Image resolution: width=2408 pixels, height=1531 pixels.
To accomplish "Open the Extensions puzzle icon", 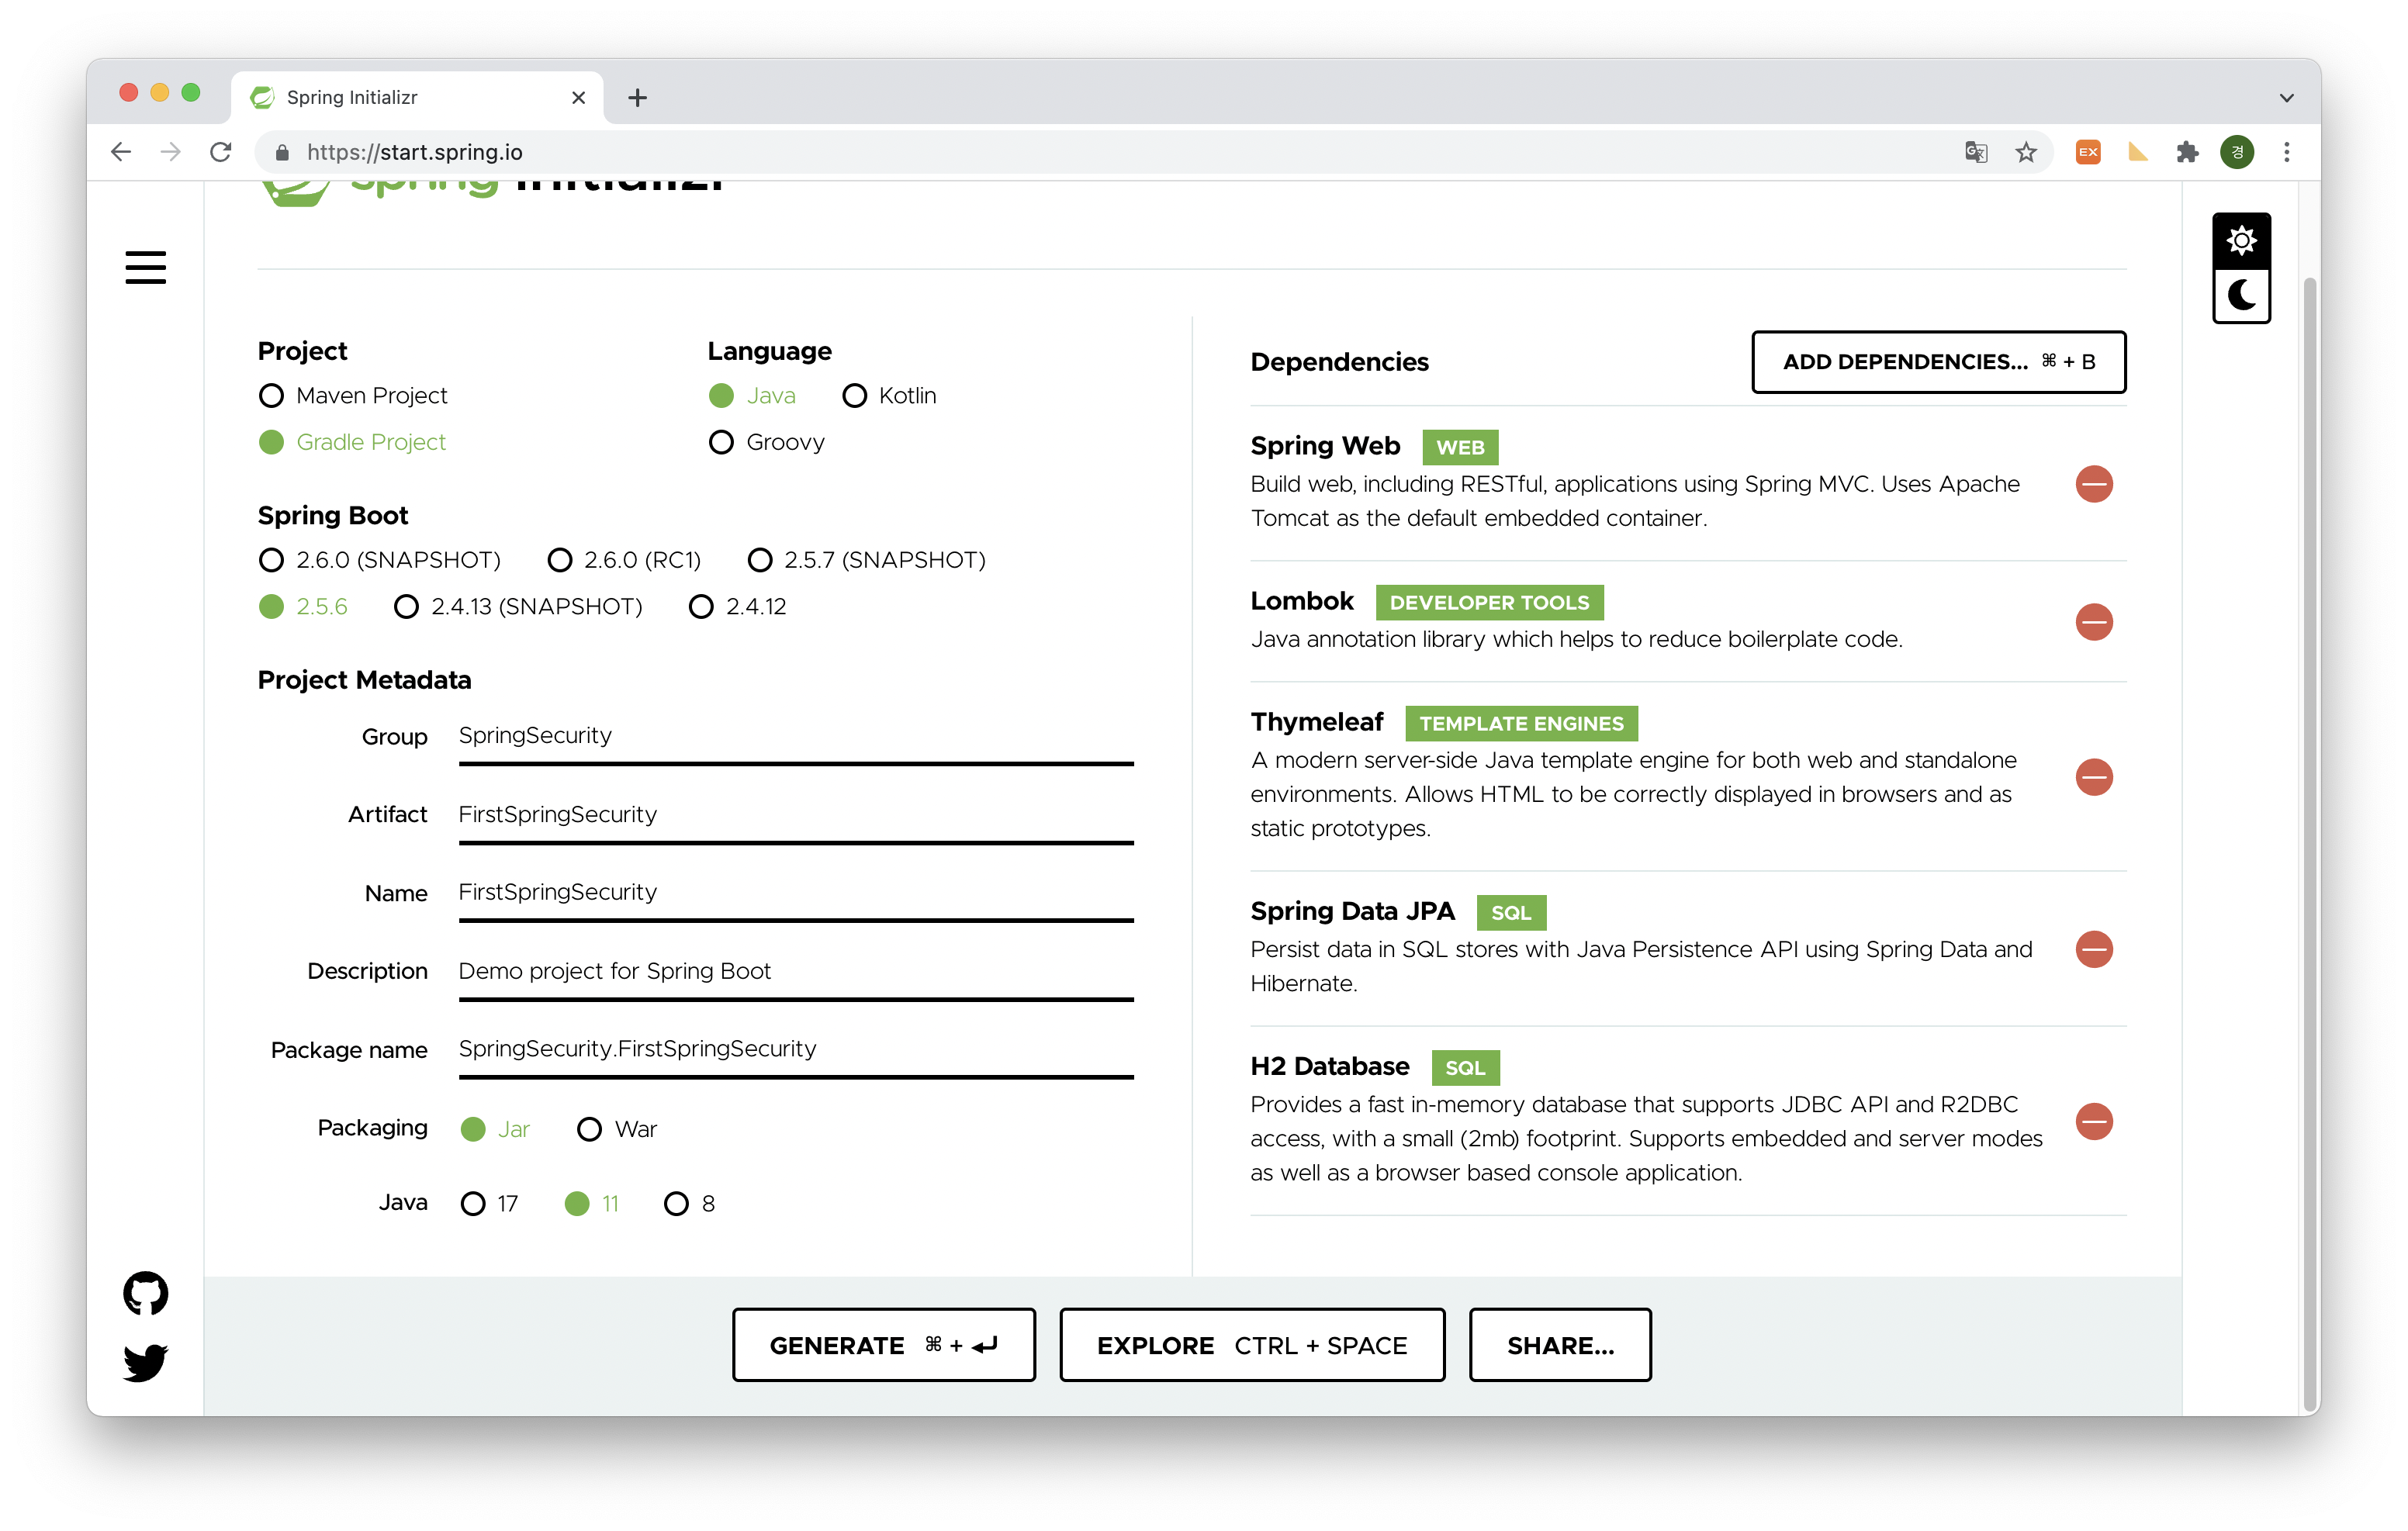I will (x=2187, y=152).
